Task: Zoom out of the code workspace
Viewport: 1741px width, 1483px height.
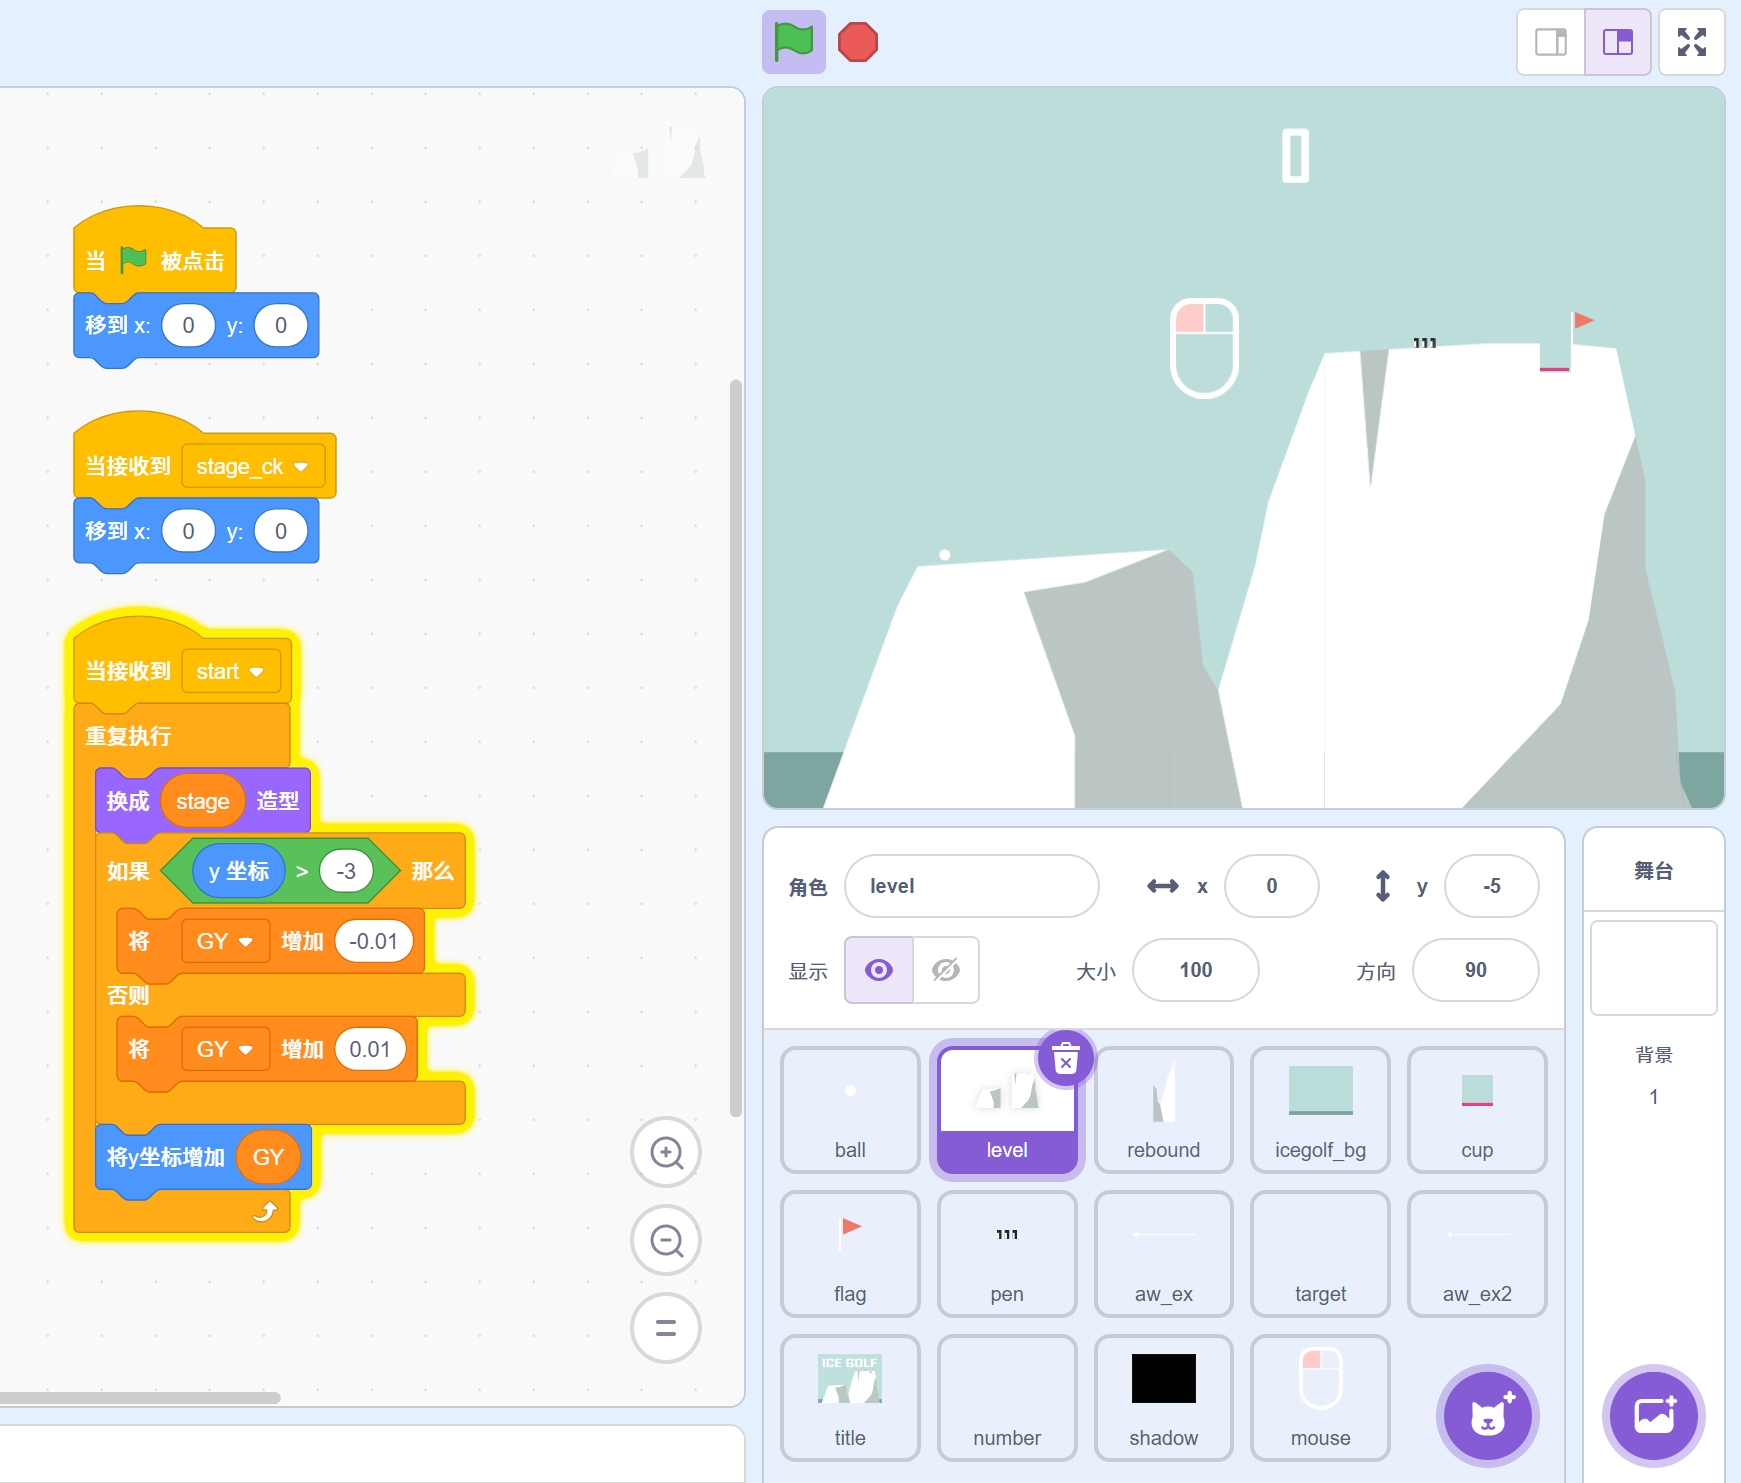Action: [666, 1241]
